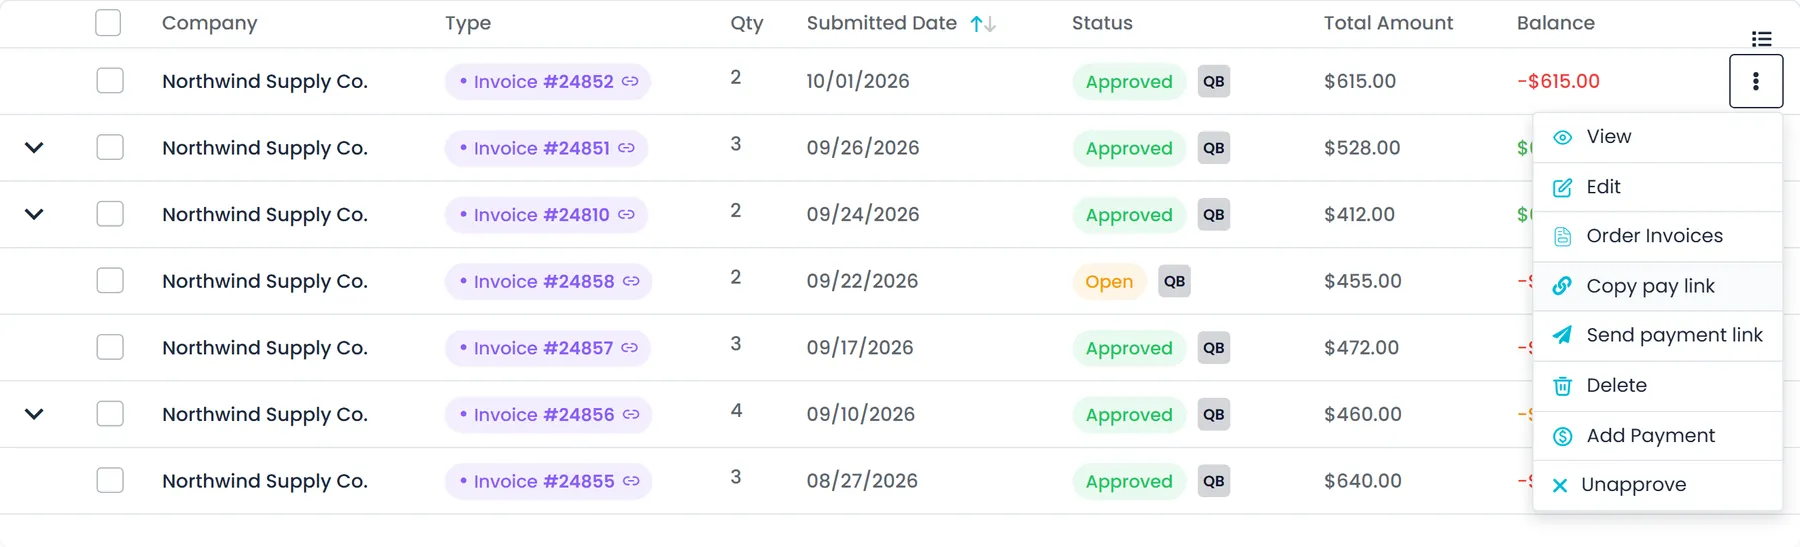This screenshot has height=547, width=1800.
Task: Check the box for Invoice #24855 row
Action: (x=110, y=480)
